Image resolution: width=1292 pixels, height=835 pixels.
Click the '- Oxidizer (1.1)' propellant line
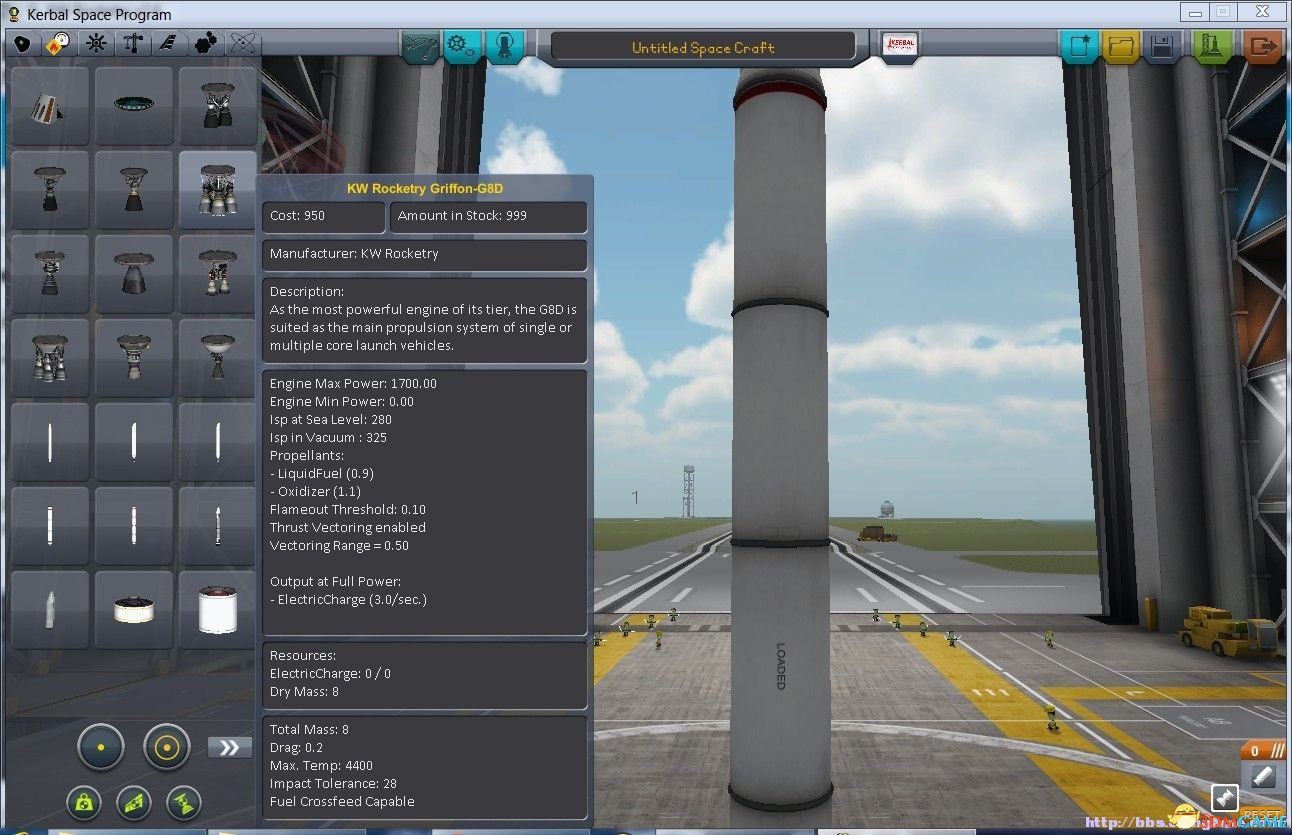pos(315,492)
